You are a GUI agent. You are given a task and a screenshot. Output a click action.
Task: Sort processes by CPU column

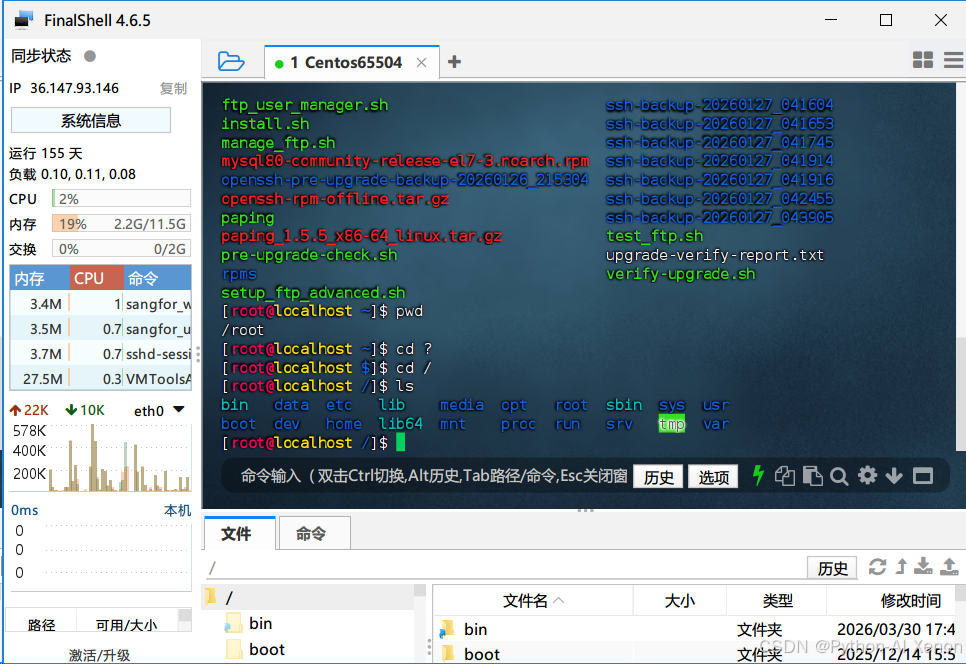click(x=97, y=278)
